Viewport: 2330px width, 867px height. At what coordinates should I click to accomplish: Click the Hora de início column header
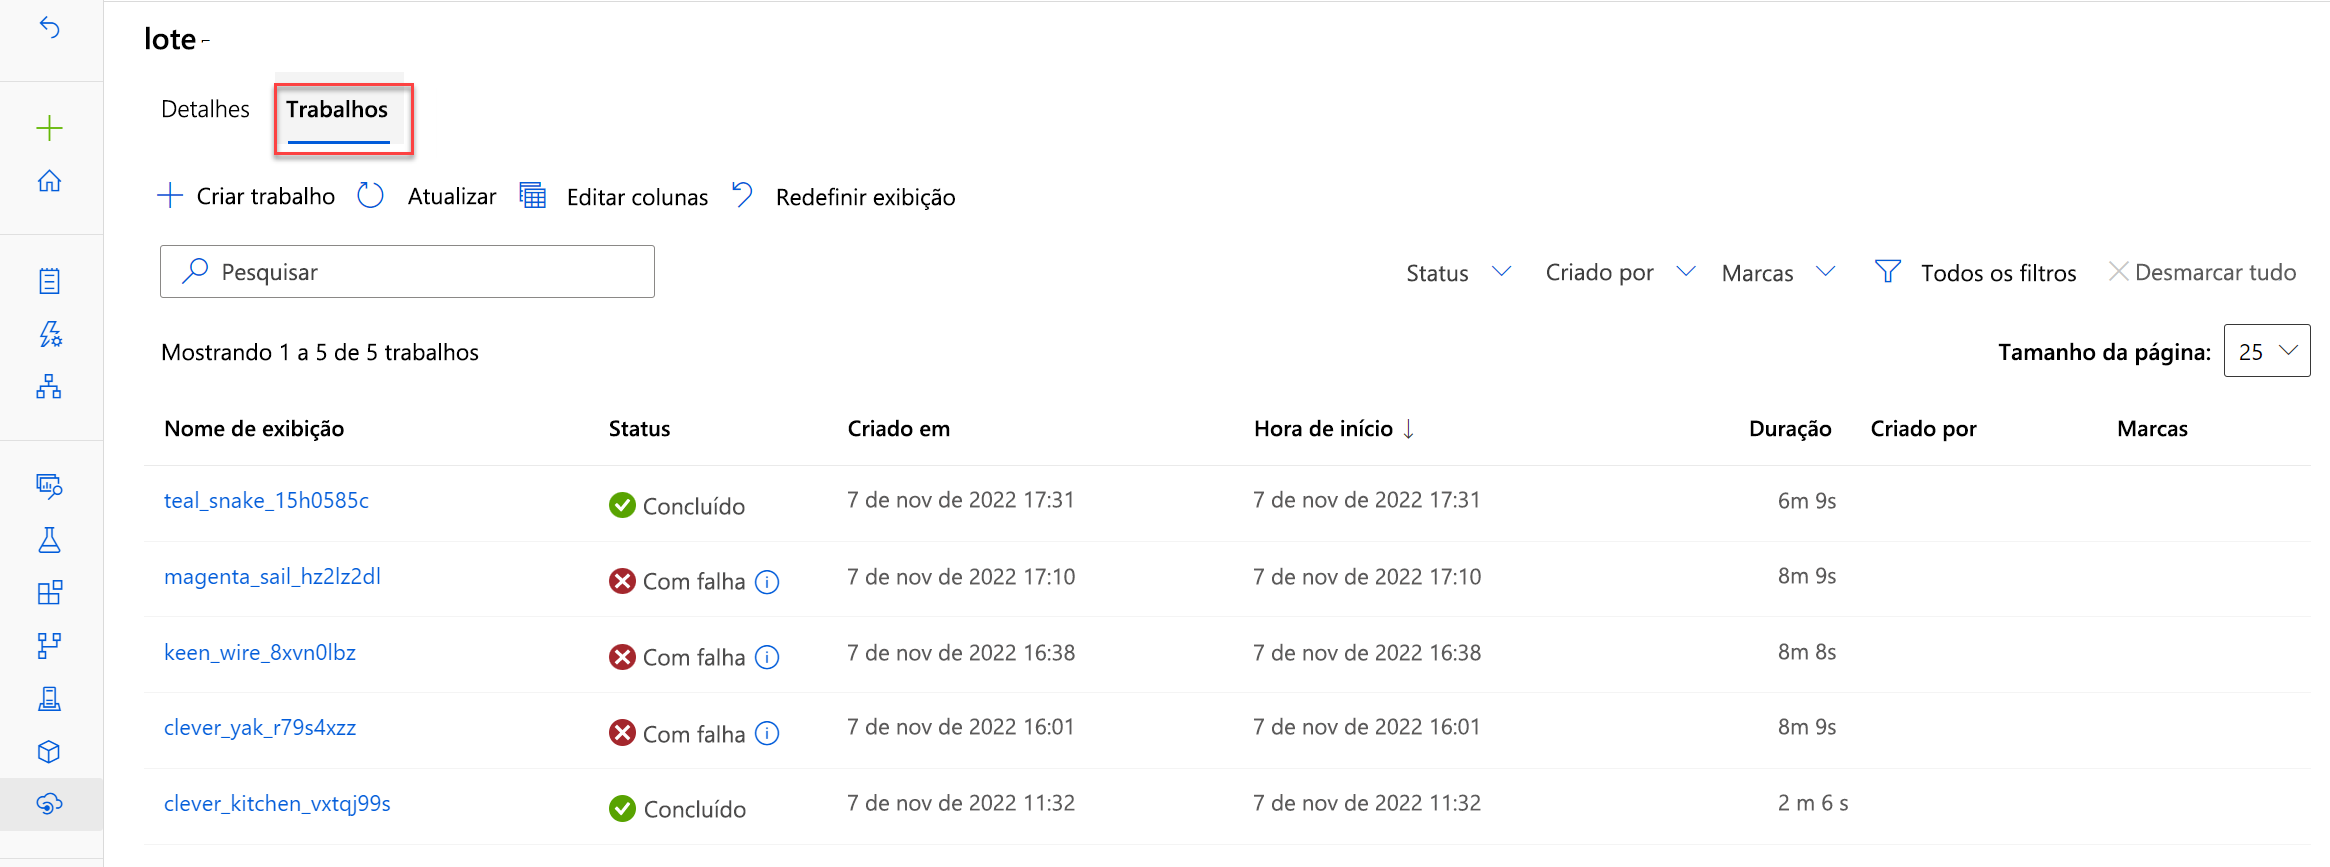pyautogui.click(x=1323, y=429)
